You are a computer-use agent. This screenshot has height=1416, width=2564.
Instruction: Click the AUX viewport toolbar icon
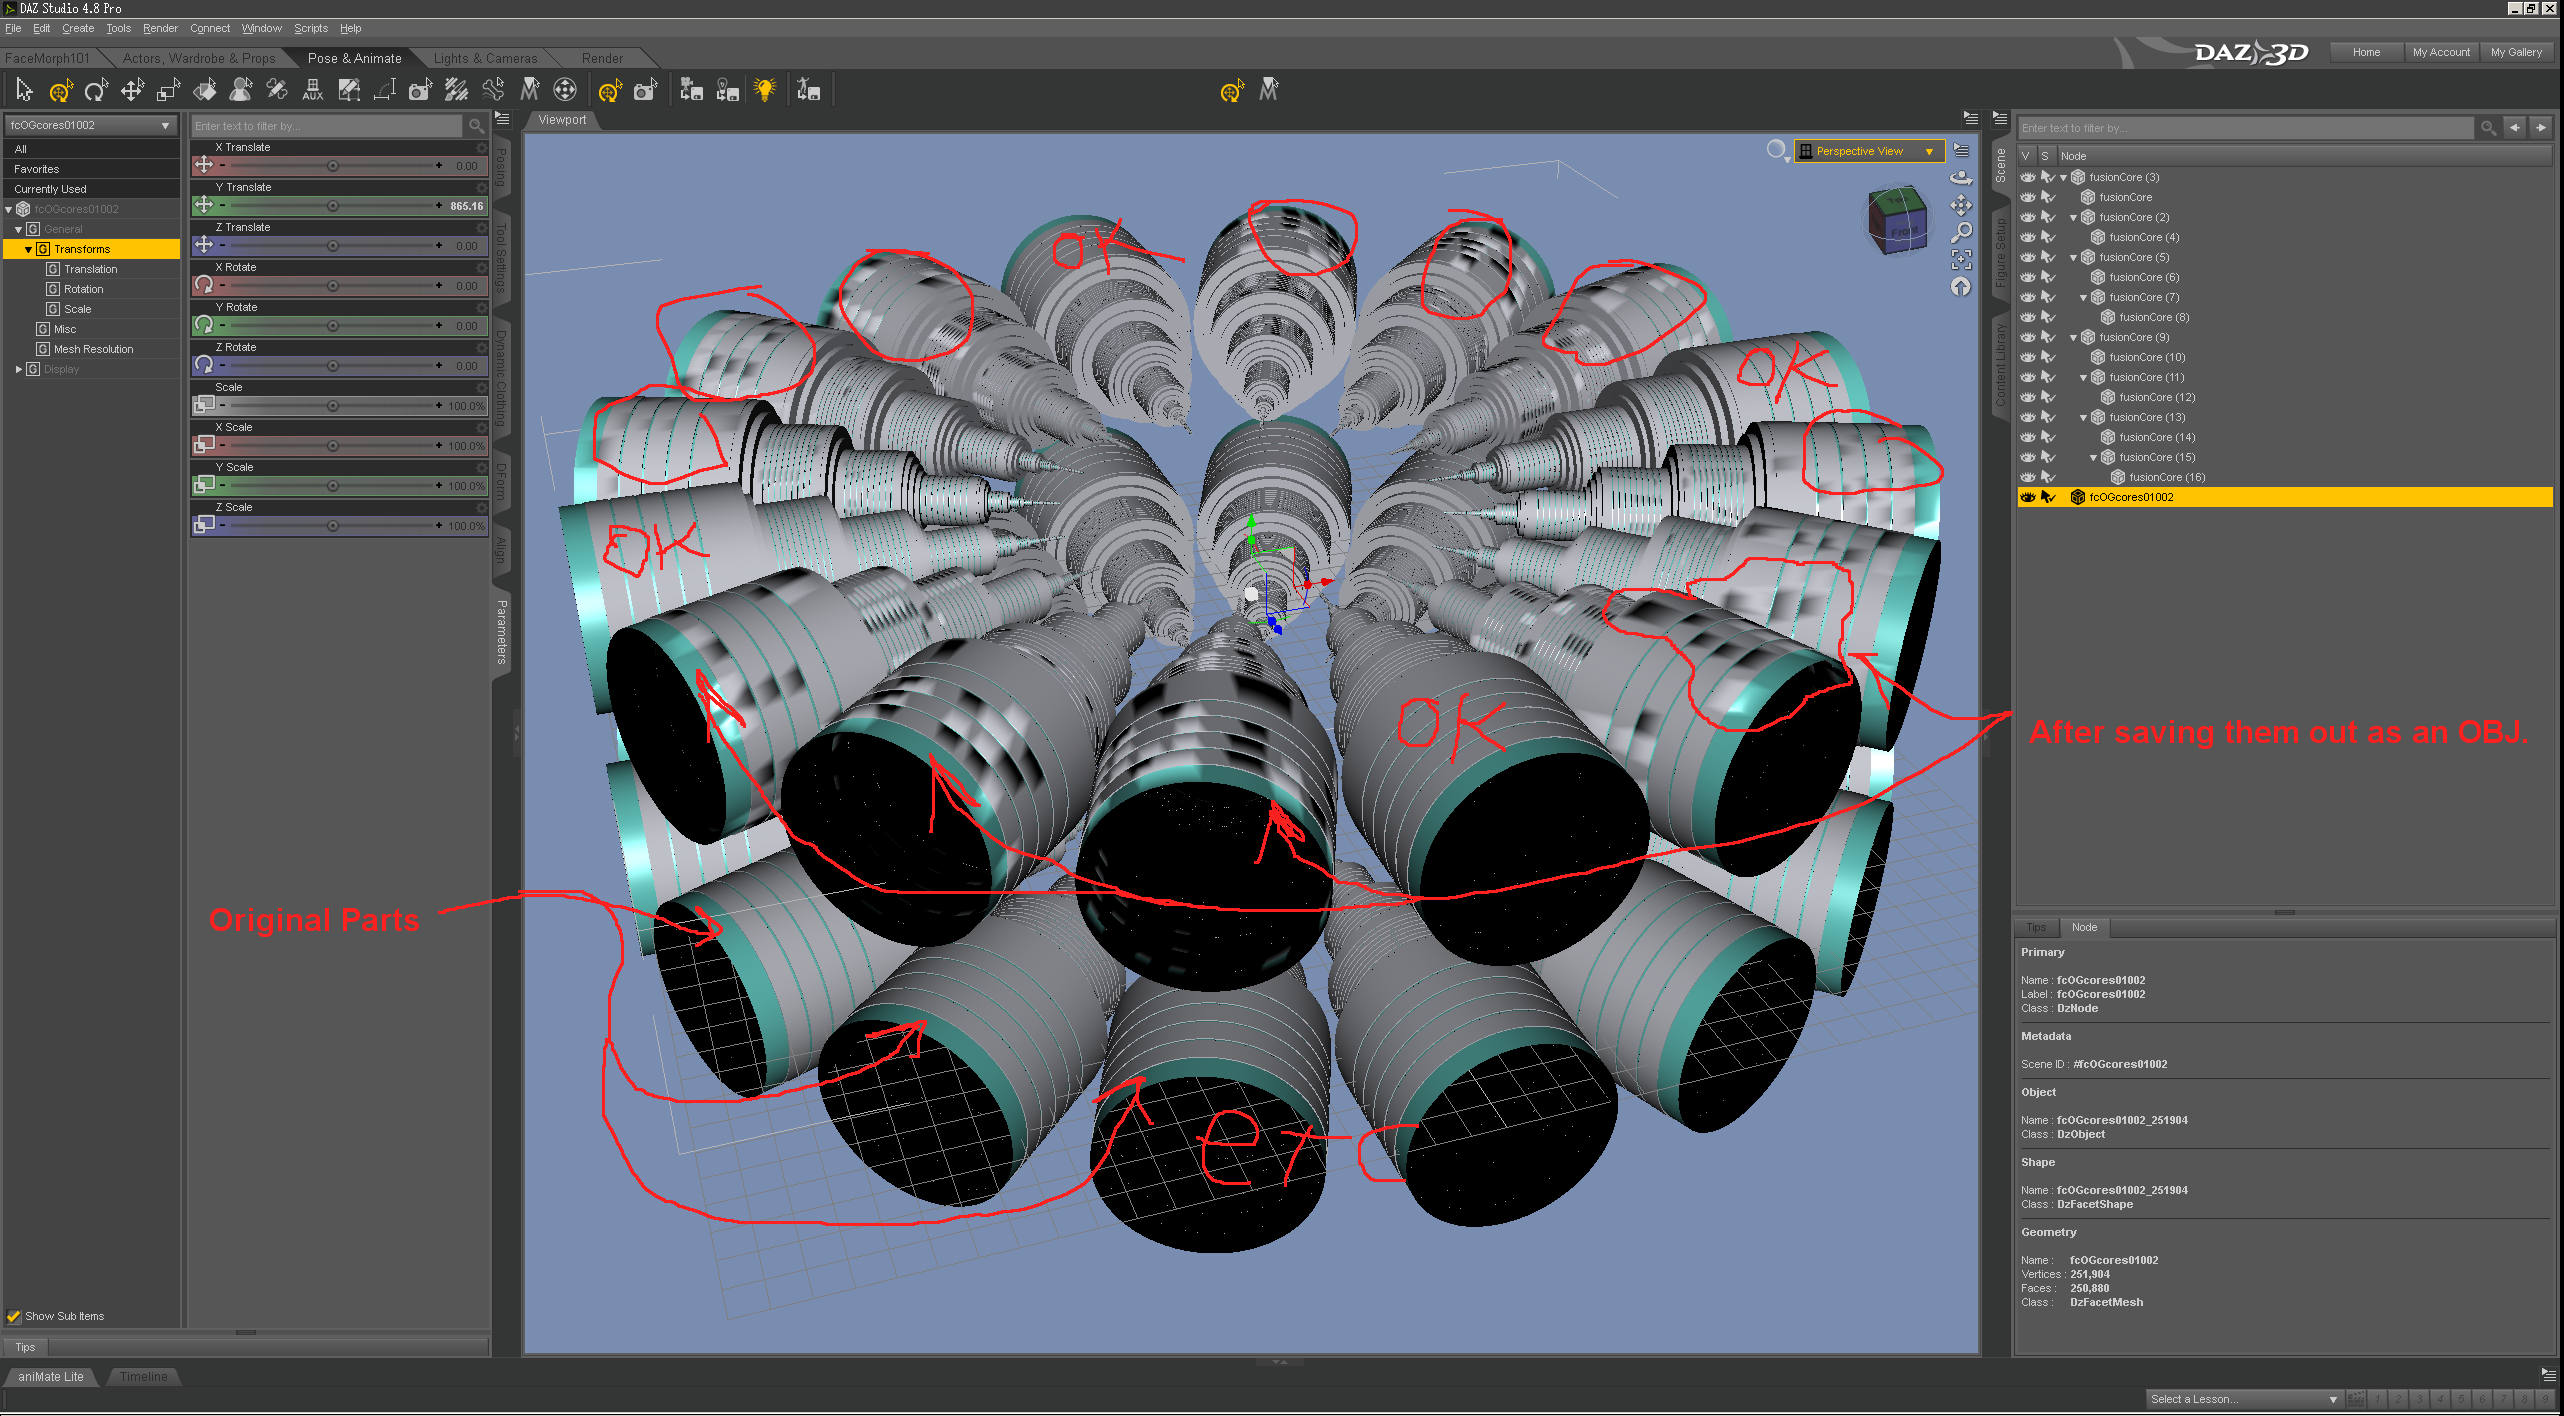312,91
